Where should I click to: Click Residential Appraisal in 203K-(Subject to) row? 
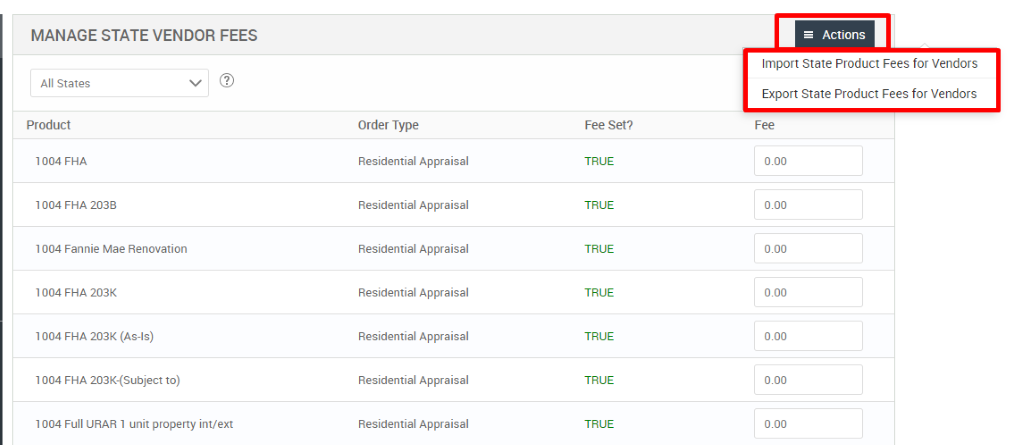coord(413,380)
